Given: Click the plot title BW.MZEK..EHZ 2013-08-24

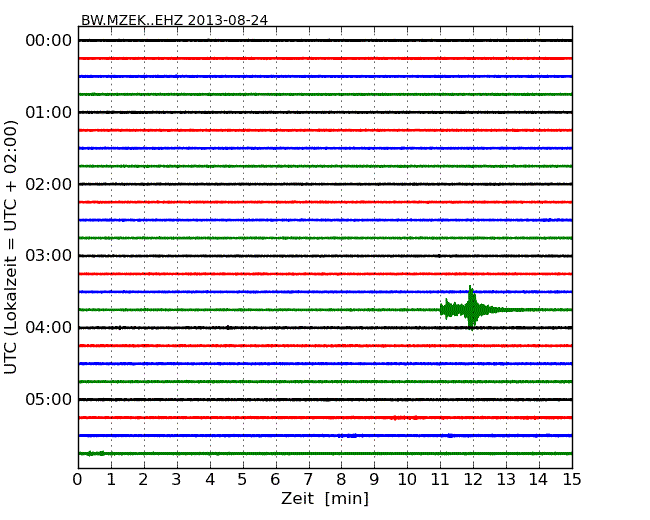Looking at the screenshot, I should click(x=174, y=20).
